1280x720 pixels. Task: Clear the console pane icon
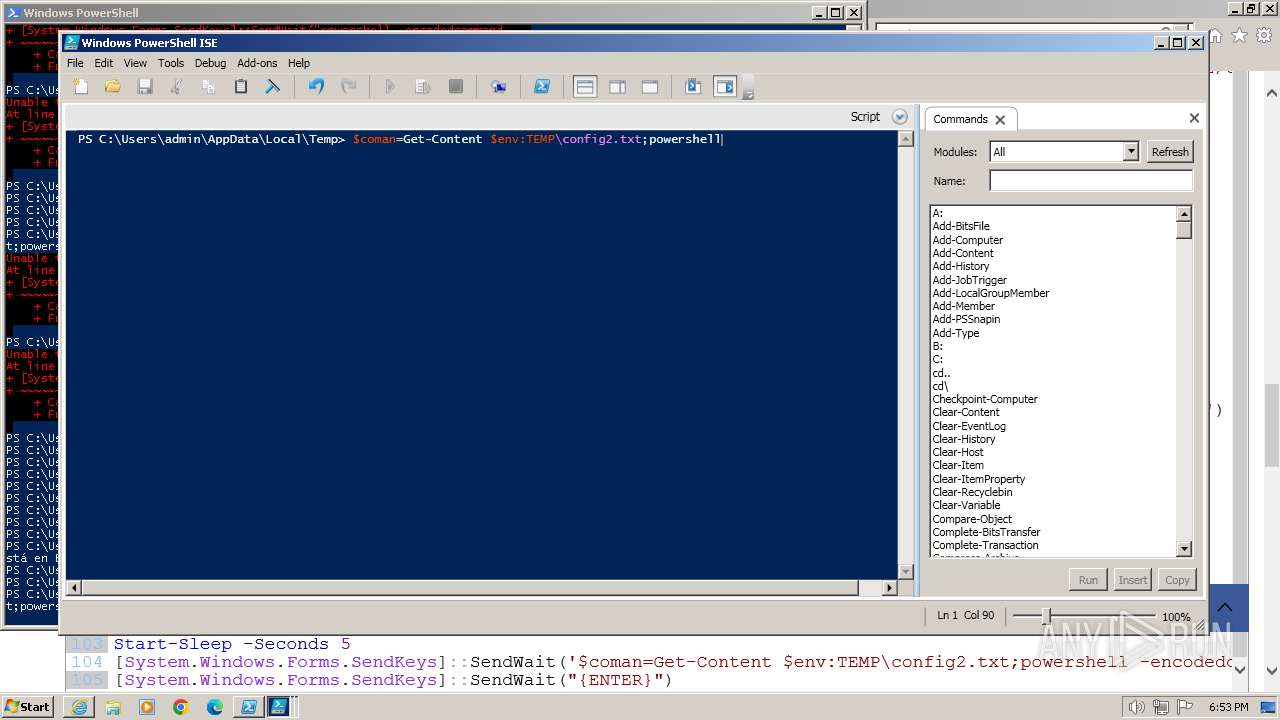[273, 87]
